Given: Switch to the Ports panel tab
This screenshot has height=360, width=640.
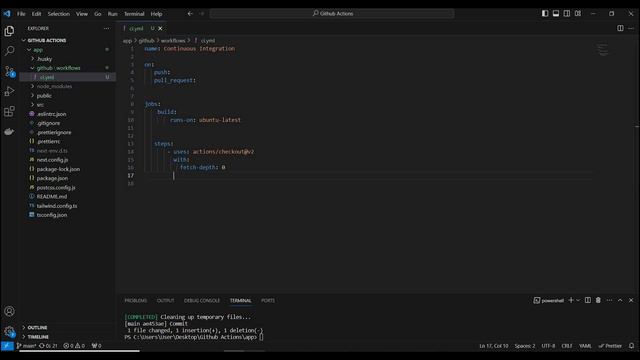Looking at the screenshot, I should pos(268,300).
